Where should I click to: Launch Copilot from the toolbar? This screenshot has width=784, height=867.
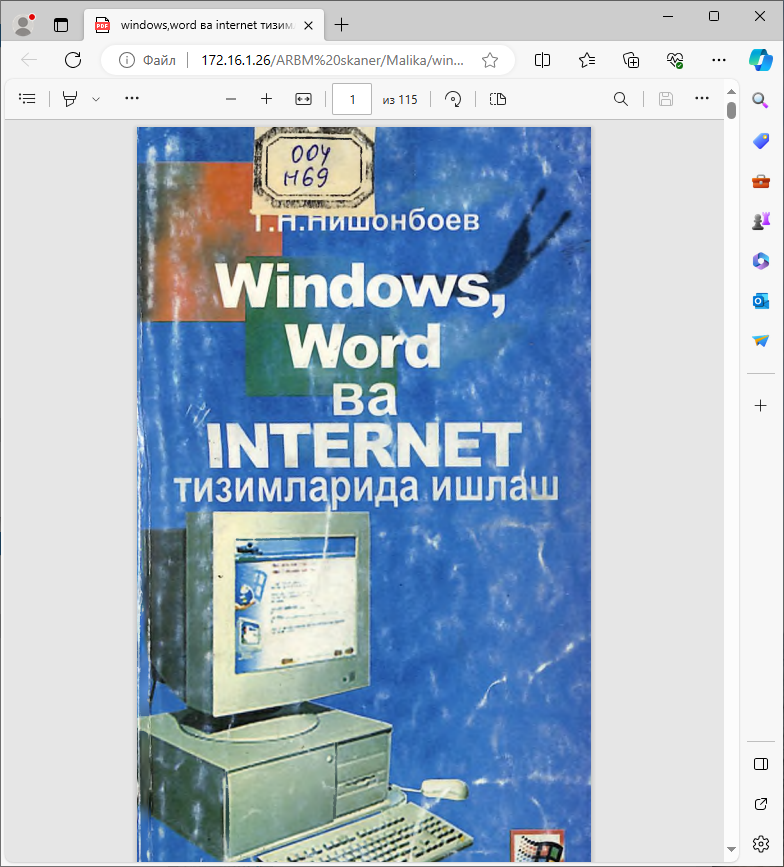(761, 60)
